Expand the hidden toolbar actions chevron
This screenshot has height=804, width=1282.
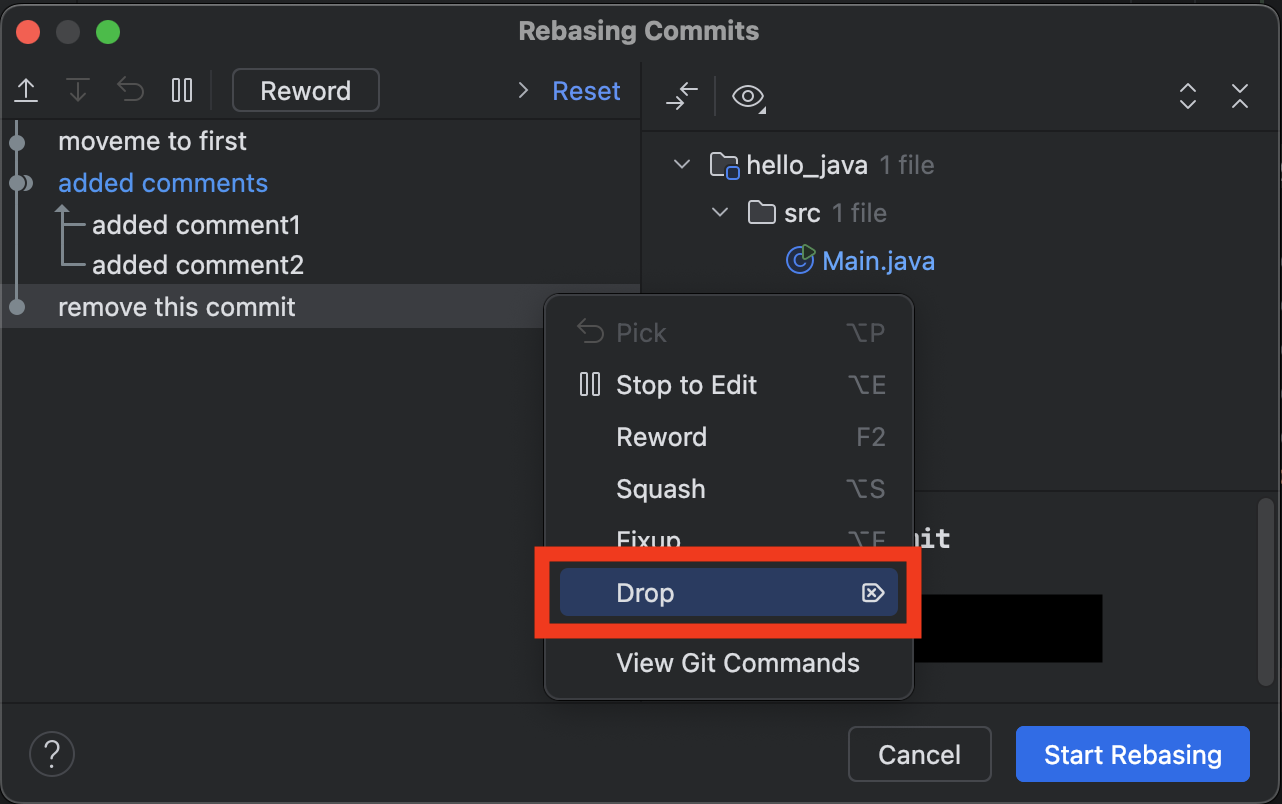coord(523,91)
